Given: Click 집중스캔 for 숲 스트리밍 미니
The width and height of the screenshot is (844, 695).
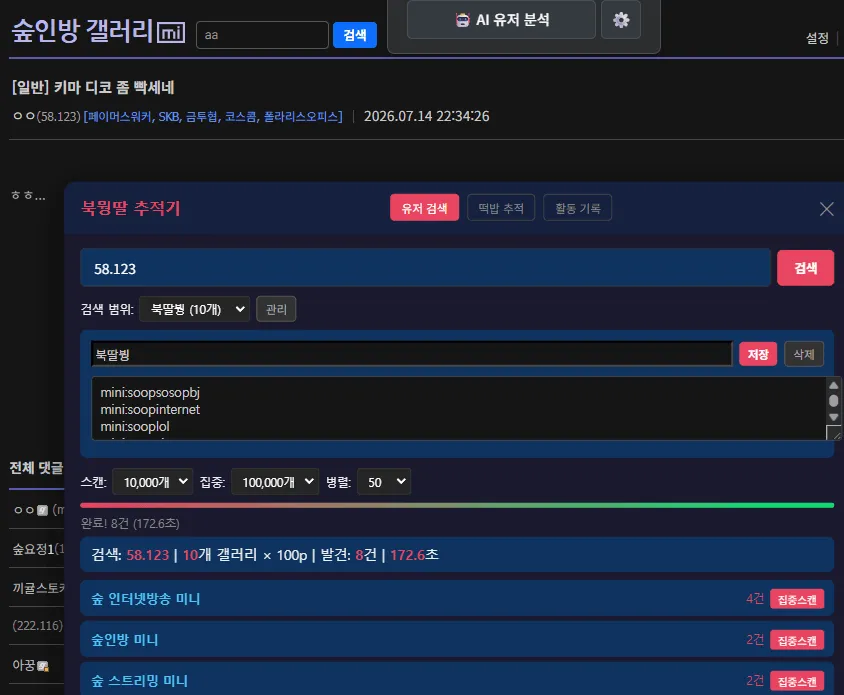Looking at the screenshot, I should tap(797, 681).
